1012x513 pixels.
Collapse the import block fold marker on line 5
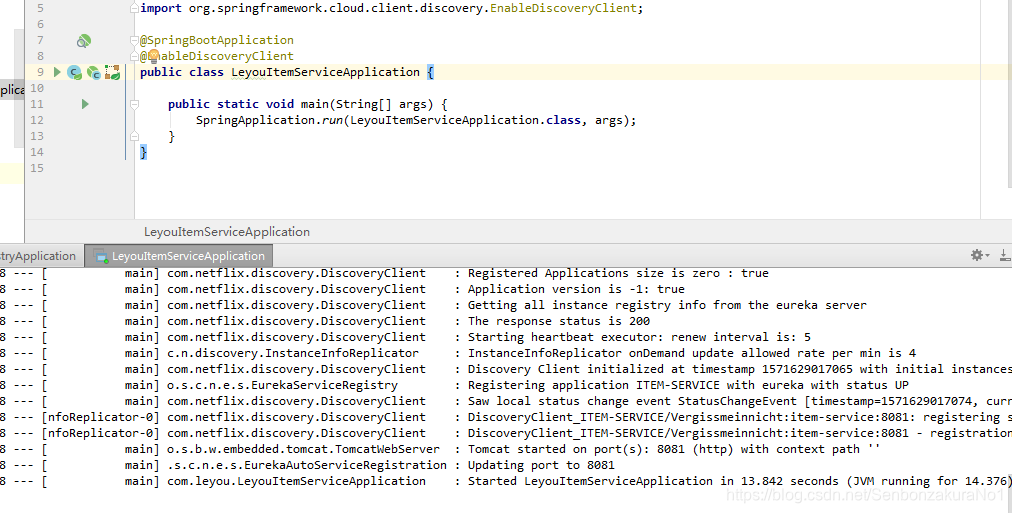click(134, 8)
